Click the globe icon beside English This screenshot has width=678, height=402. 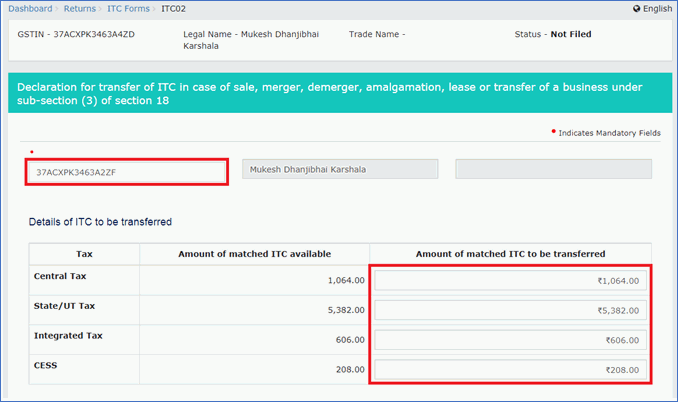click(x=636, y=9)
